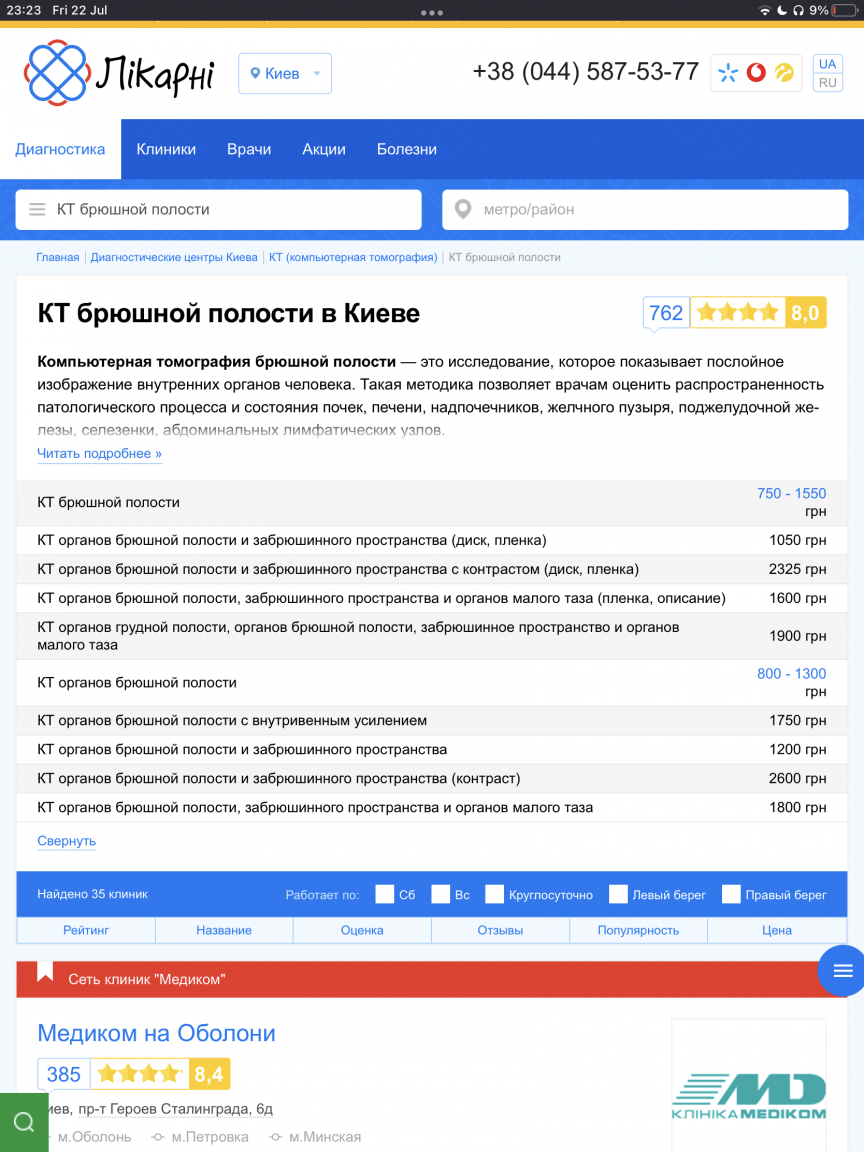Enable the Правый берег filter
Screen dimensions: 864x1152
tap(731, 894)
